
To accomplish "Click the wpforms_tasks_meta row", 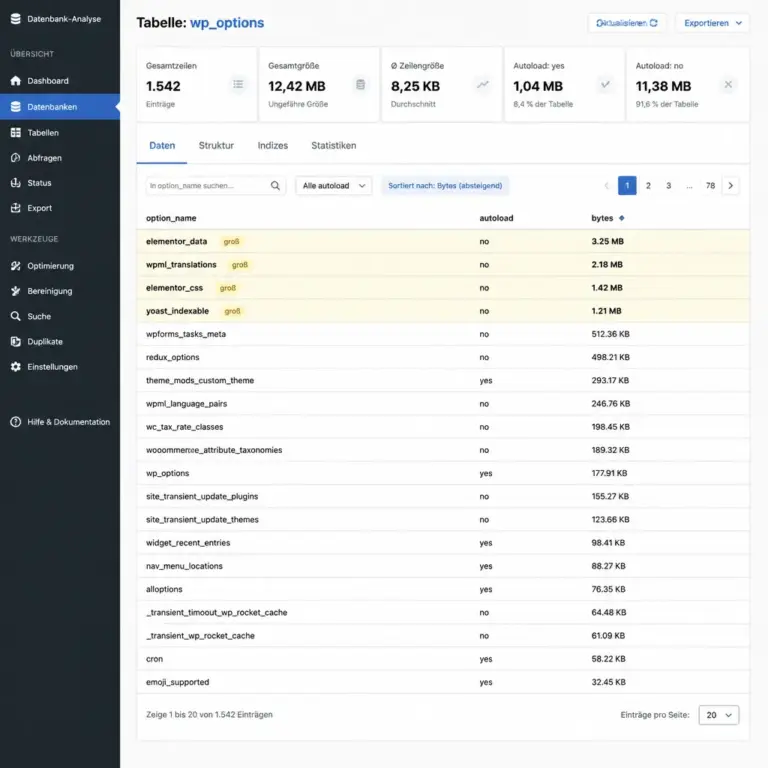I will click(443, 334).
